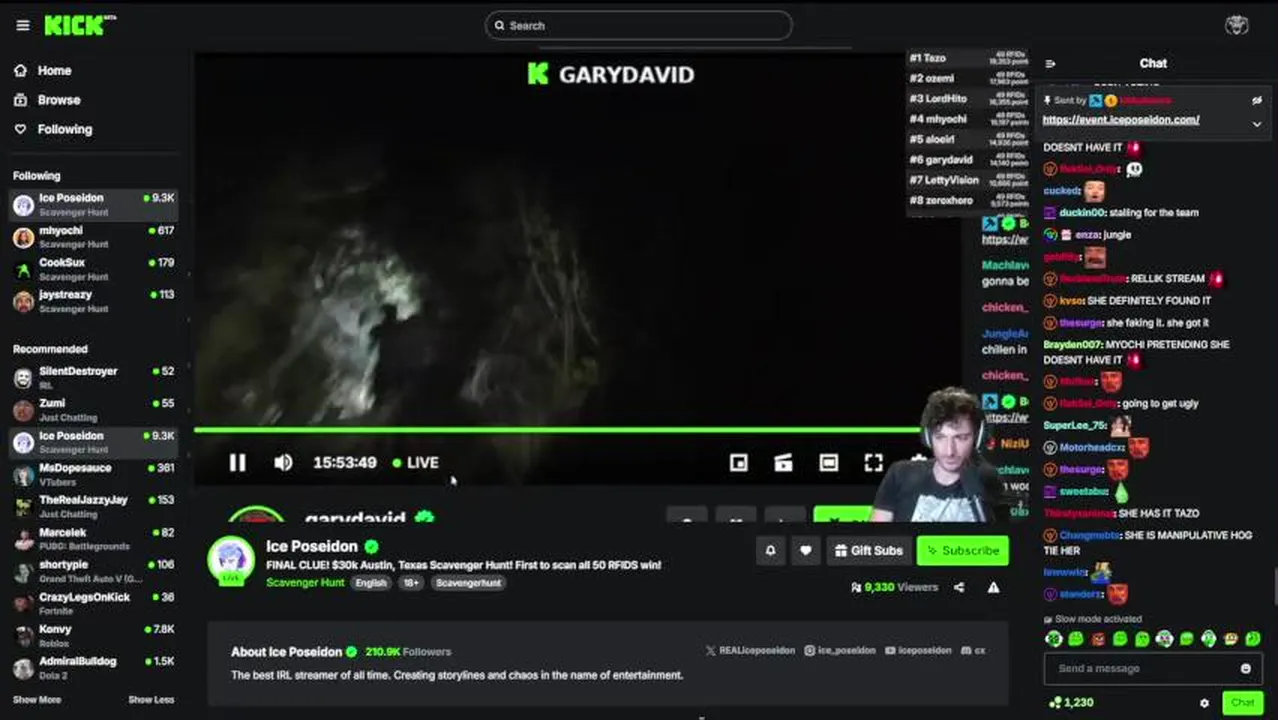
Task: Open the emoji picker in the message box
Action: [1245, 668]
